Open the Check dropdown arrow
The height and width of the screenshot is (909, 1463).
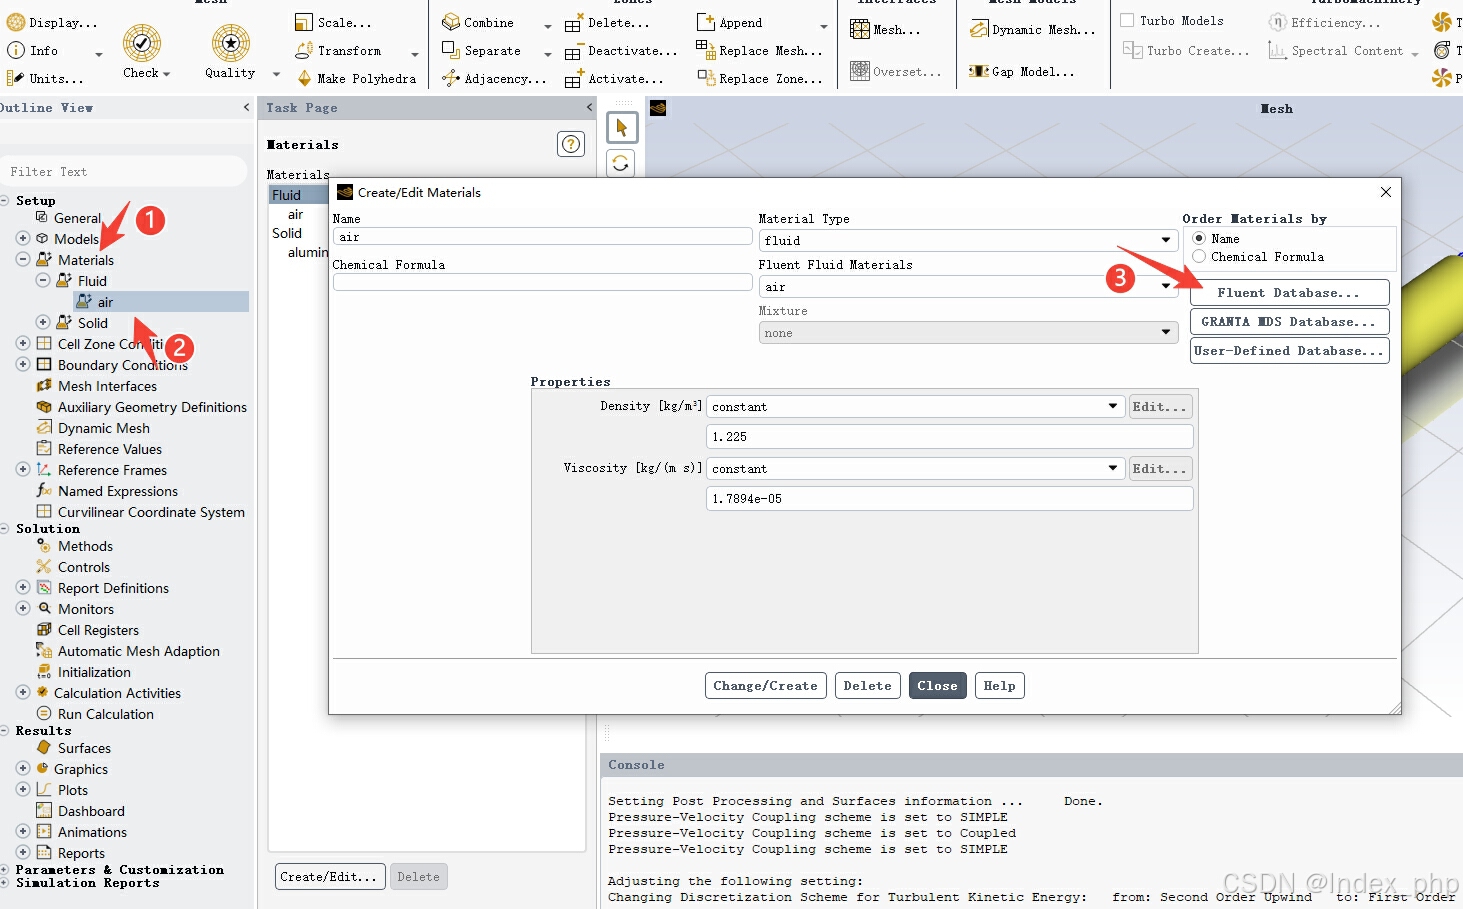coord(167,74)
